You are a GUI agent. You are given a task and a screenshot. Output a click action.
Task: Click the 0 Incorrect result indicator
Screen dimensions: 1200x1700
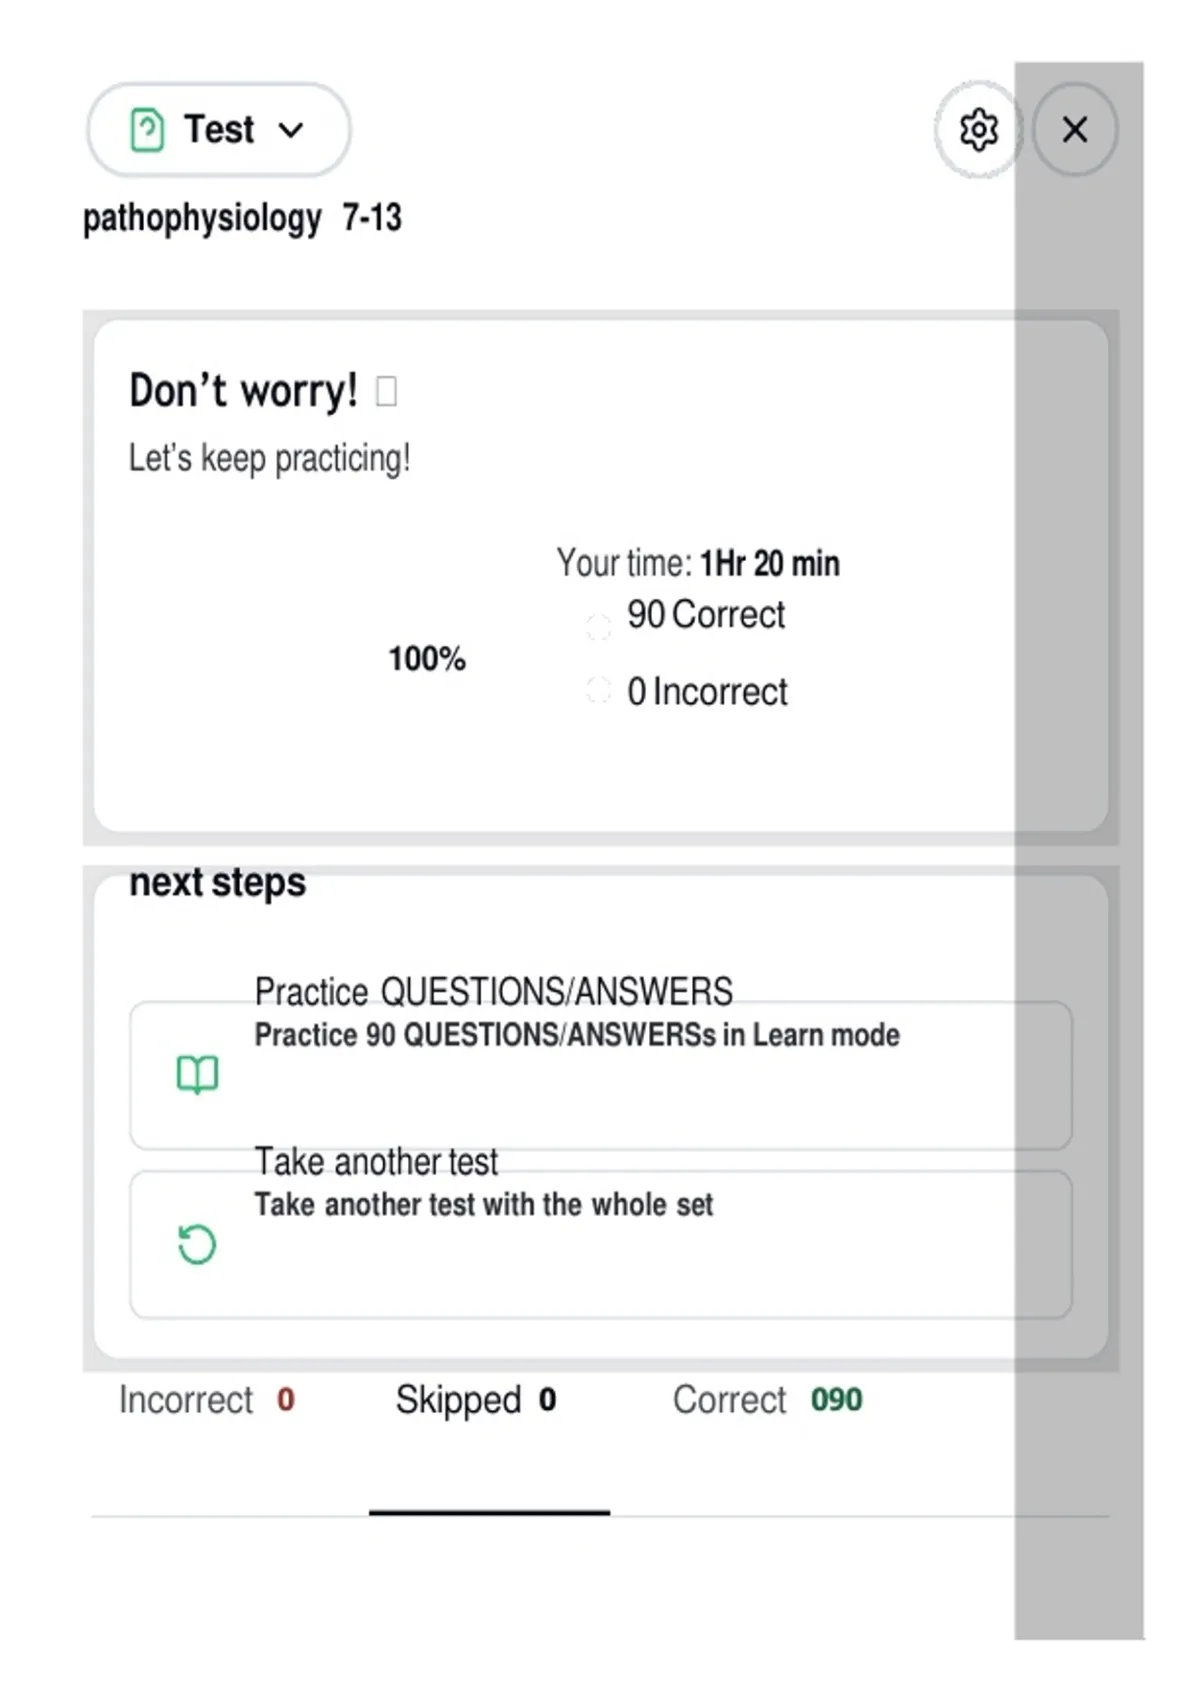(x=707, y=692)
